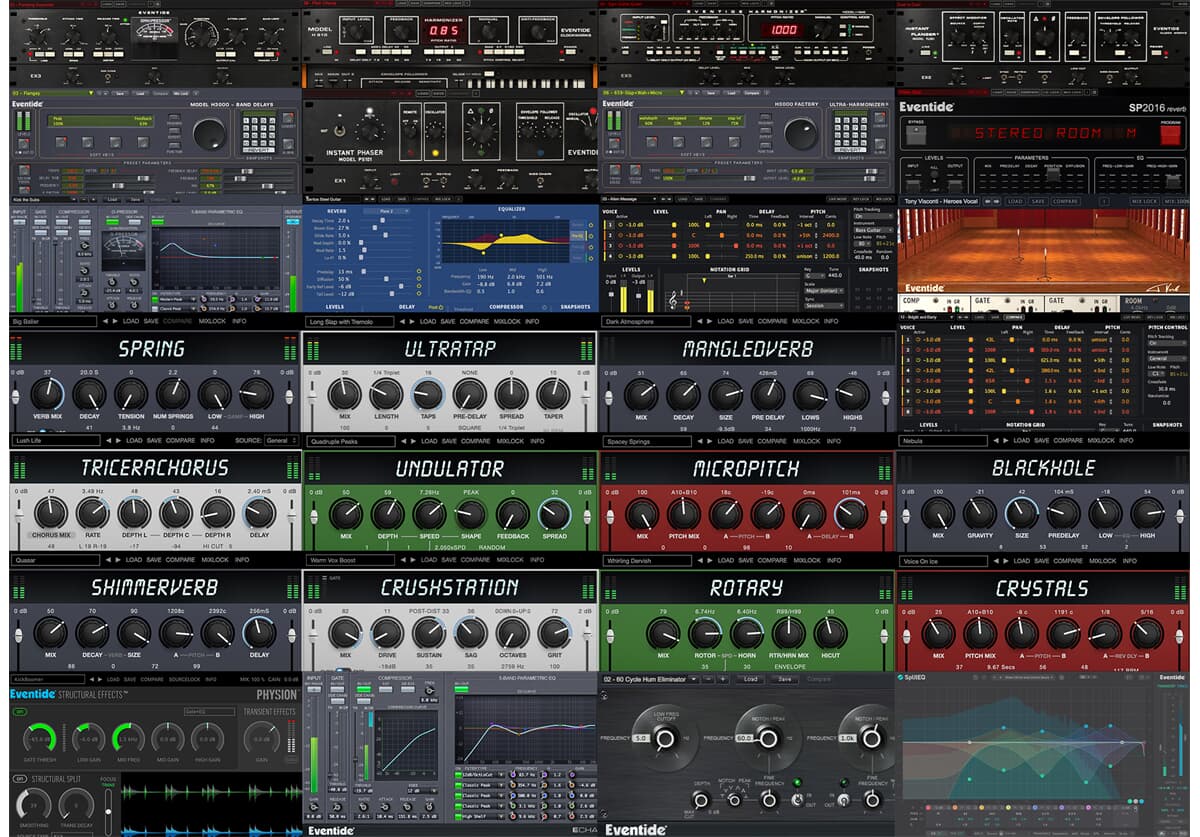Flip the BYPASS switch on the SP2016 reverb
The height and width of the screenshot is (837, 1200).
916,130
